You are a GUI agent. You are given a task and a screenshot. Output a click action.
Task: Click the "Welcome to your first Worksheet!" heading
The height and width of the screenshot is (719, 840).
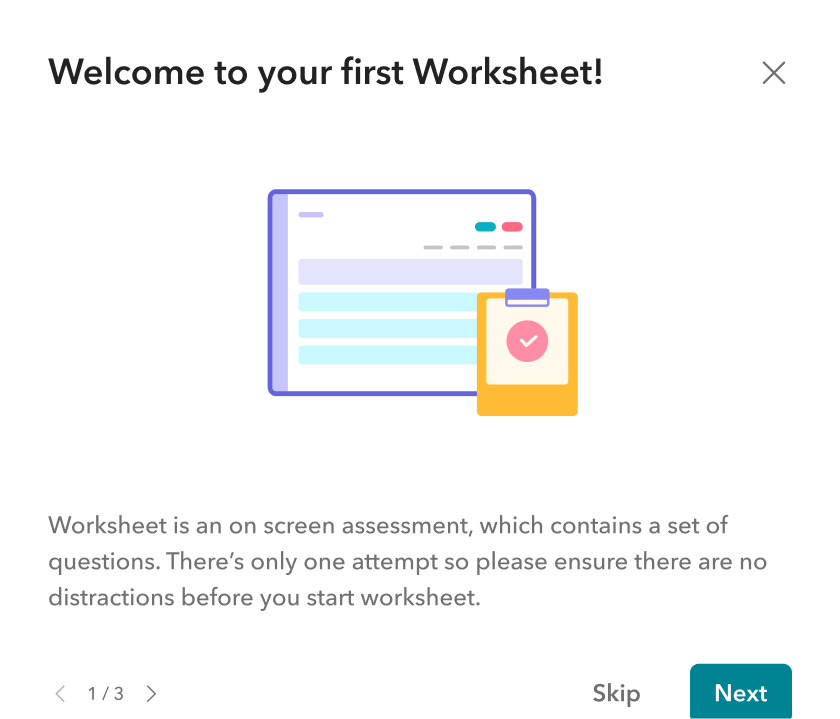[x=326, y=72]
